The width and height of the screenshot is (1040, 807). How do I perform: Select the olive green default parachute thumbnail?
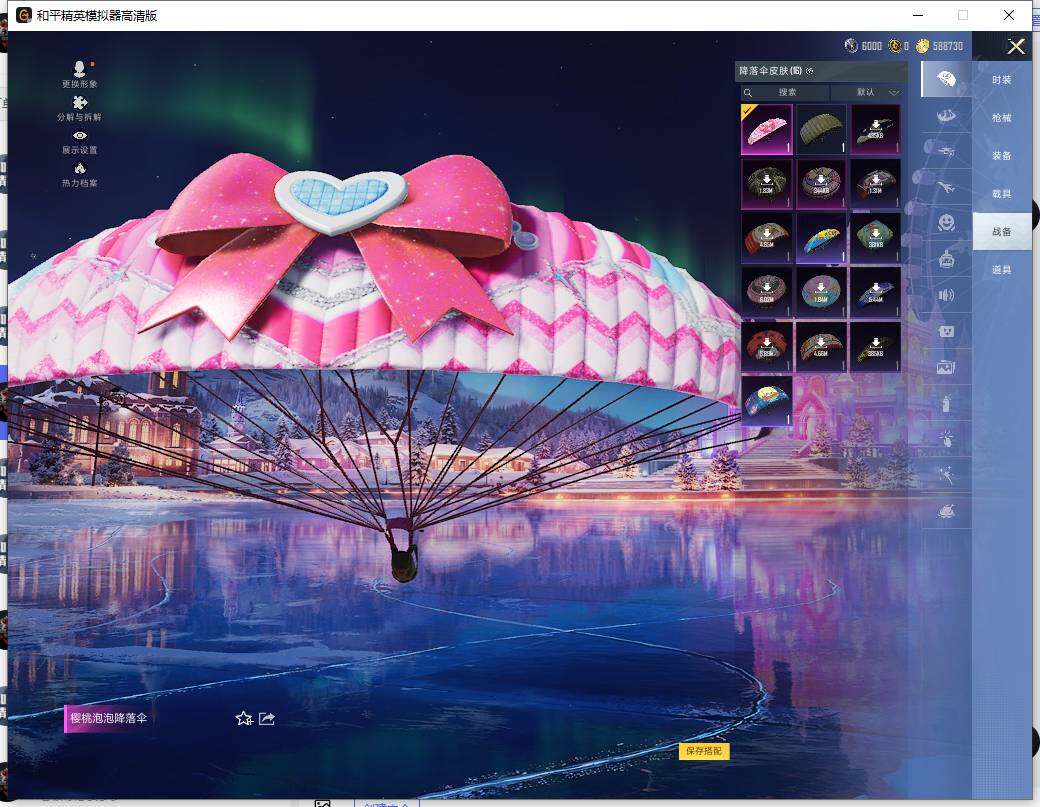pyautogui.click(x=821, y=130)
